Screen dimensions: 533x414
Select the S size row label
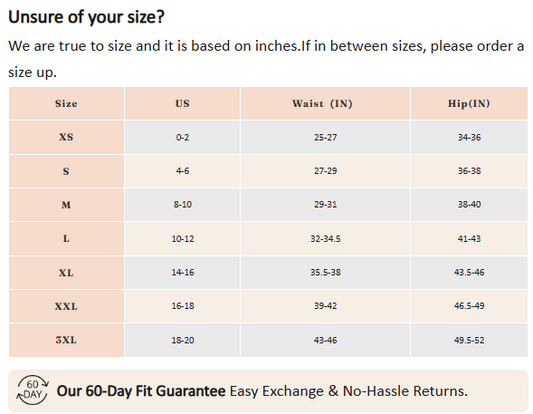[66, 171]
